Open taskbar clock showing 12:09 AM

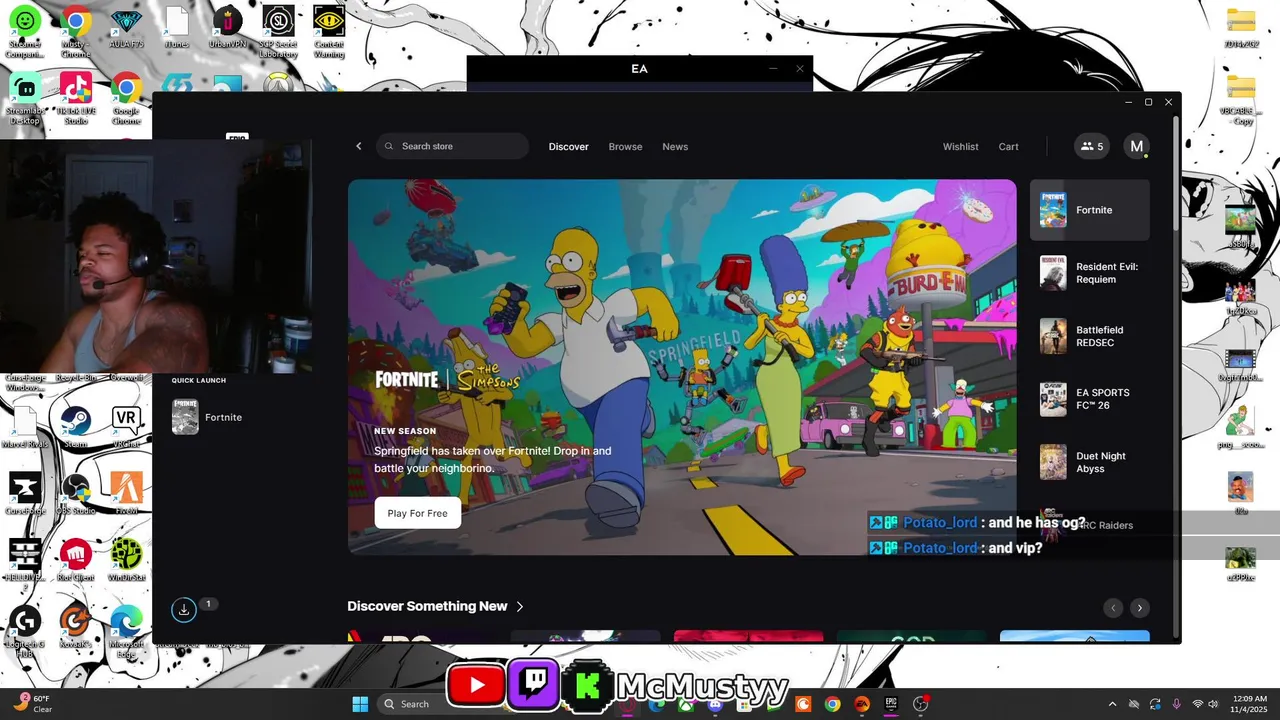pyautogui.click(x=1251, y=704)
